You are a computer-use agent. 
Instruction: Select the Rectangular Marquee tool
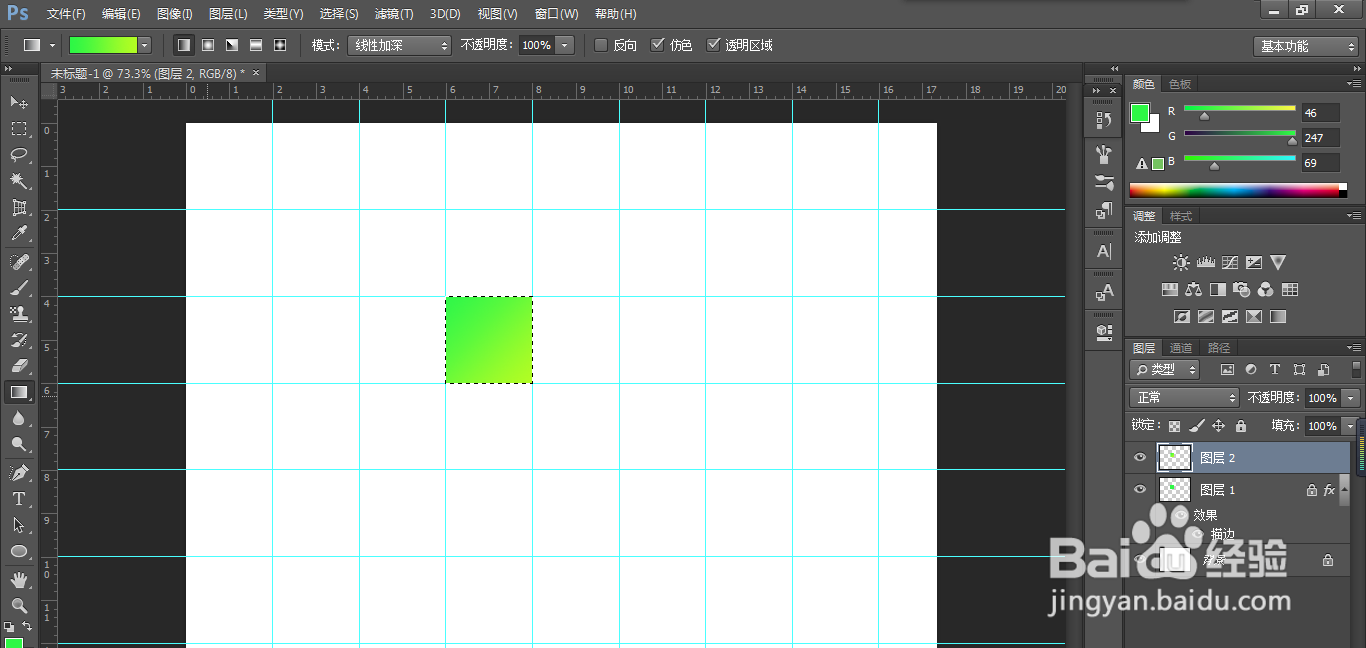pyautogui.click(x=19, y=128)
